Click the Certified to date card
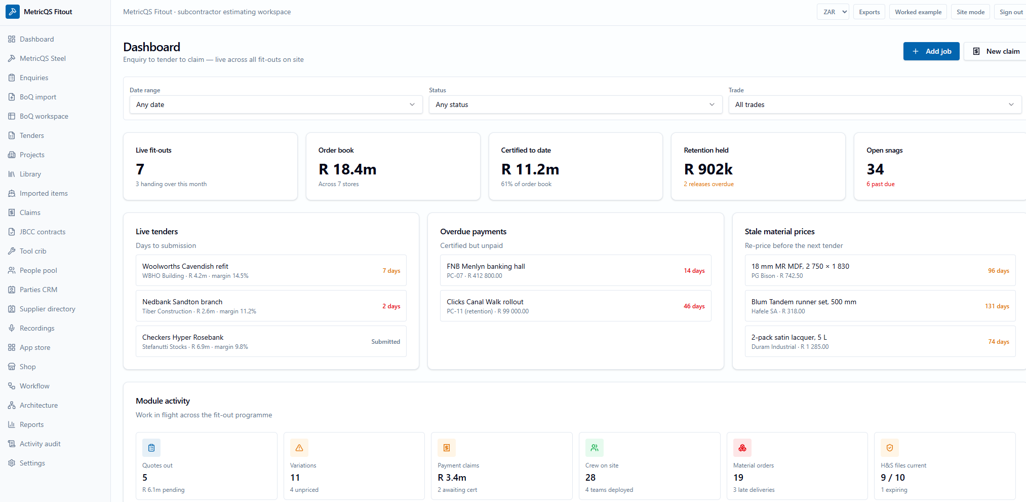The height and width of the screenshot is (502, 1026). tap(576, 166)
